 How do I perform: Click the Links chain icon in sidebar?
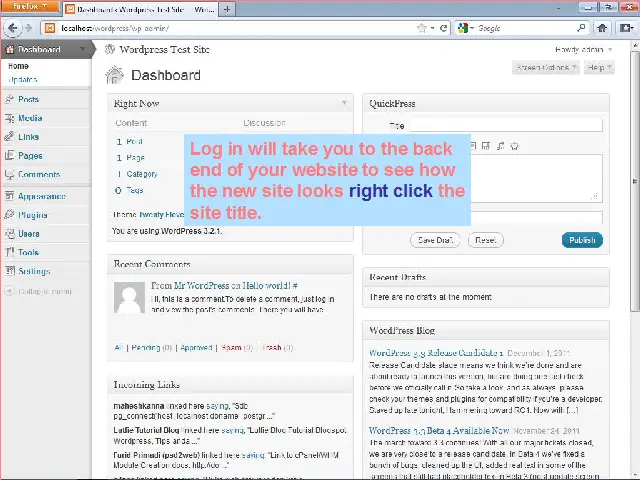[x=9, y=137]
